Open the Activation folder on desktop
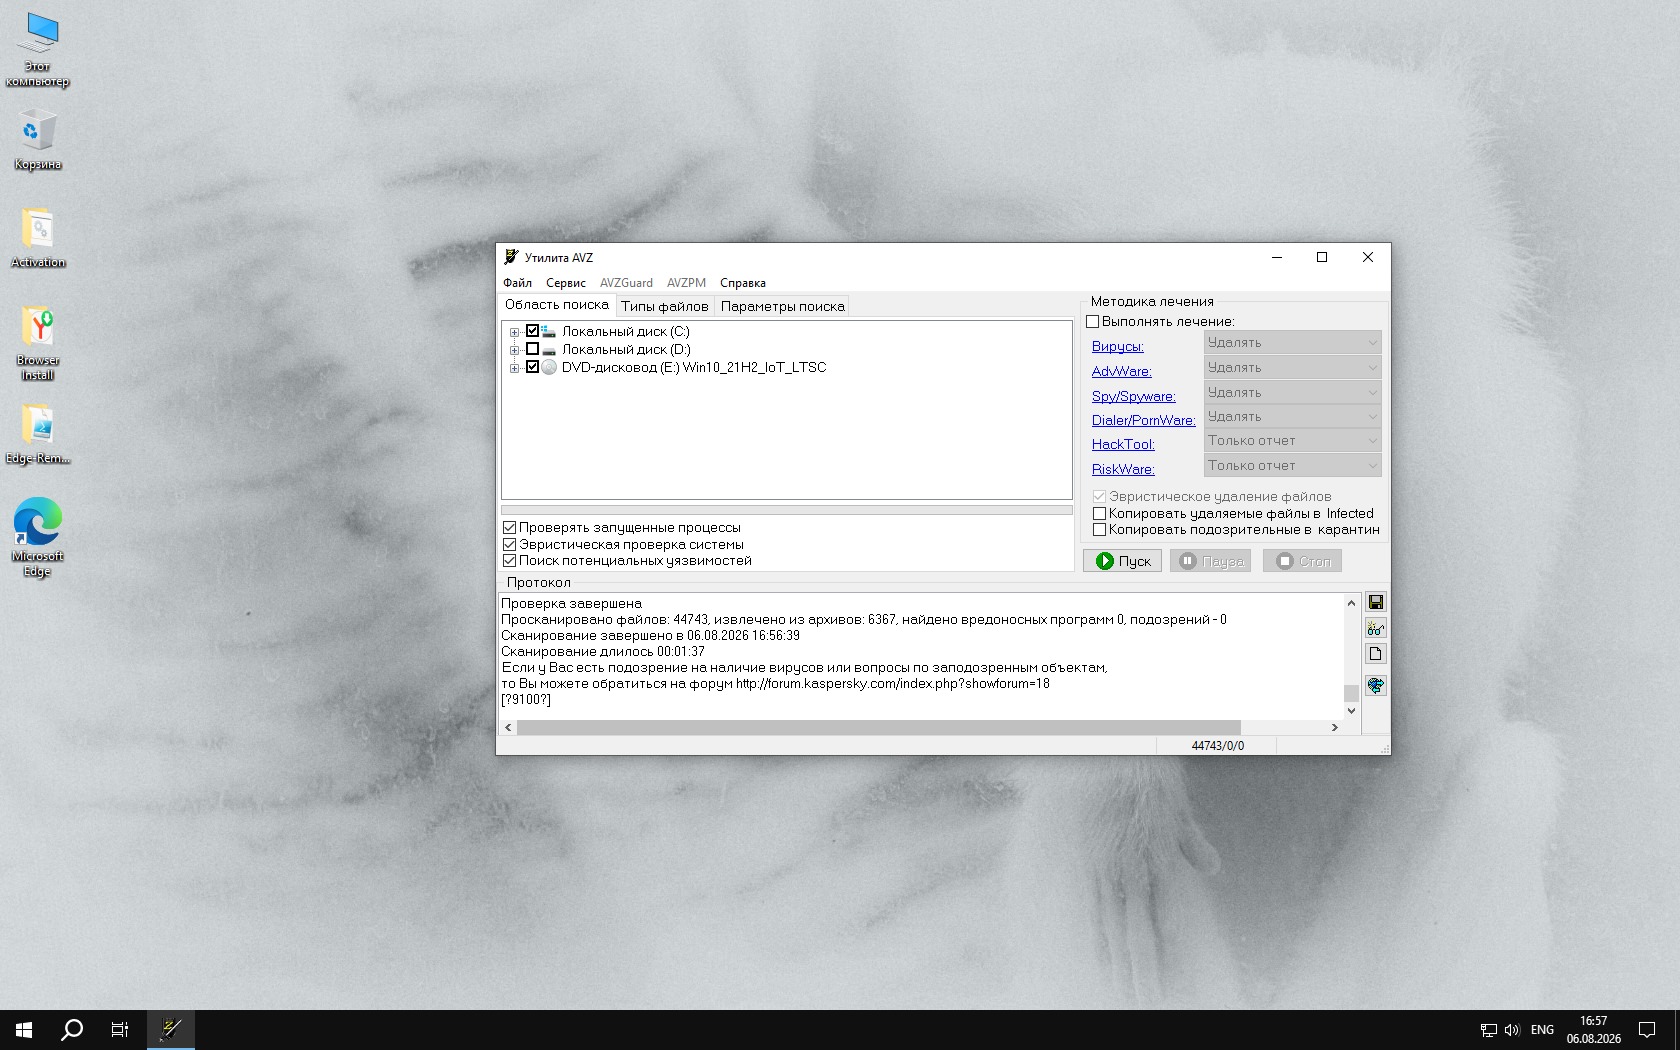The width and height of the screenshot is (1680, 1050). [38, 238]
